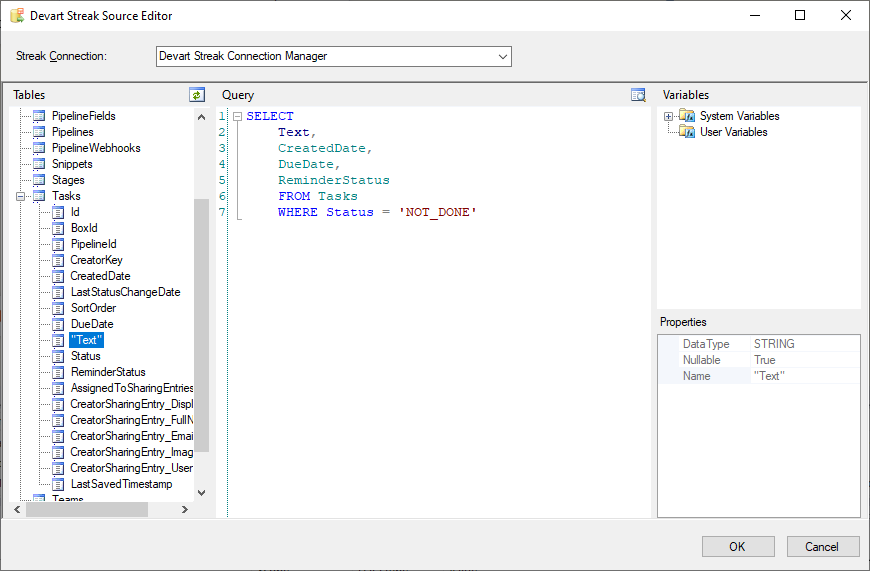Select the Status column in the tree

click(x=85, y=356)
